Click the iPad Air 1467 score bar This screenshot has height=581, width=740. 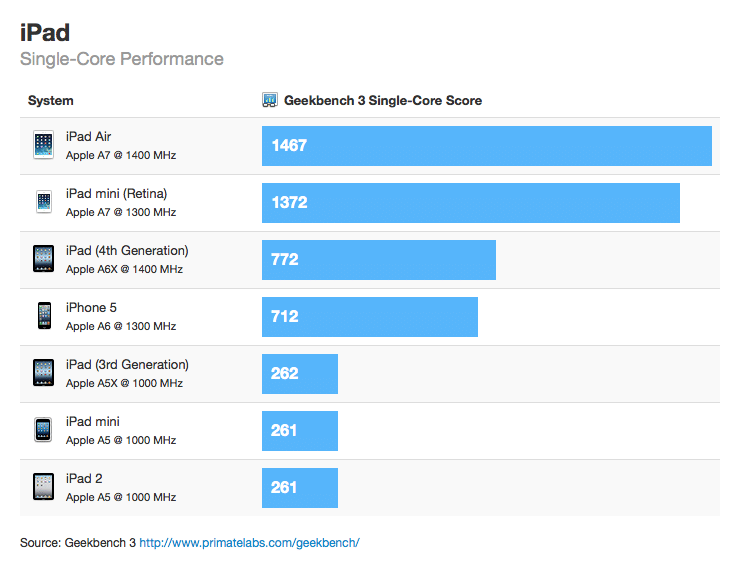[x=486, y=145]
